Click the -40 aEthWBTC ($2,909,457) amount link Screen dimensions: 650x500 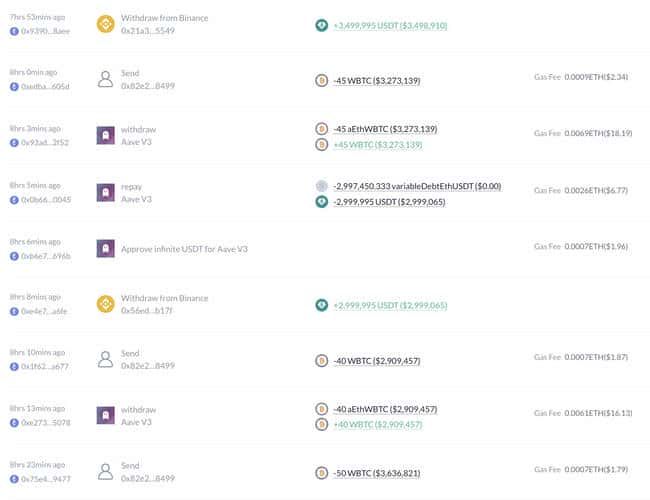pos(384,408)
